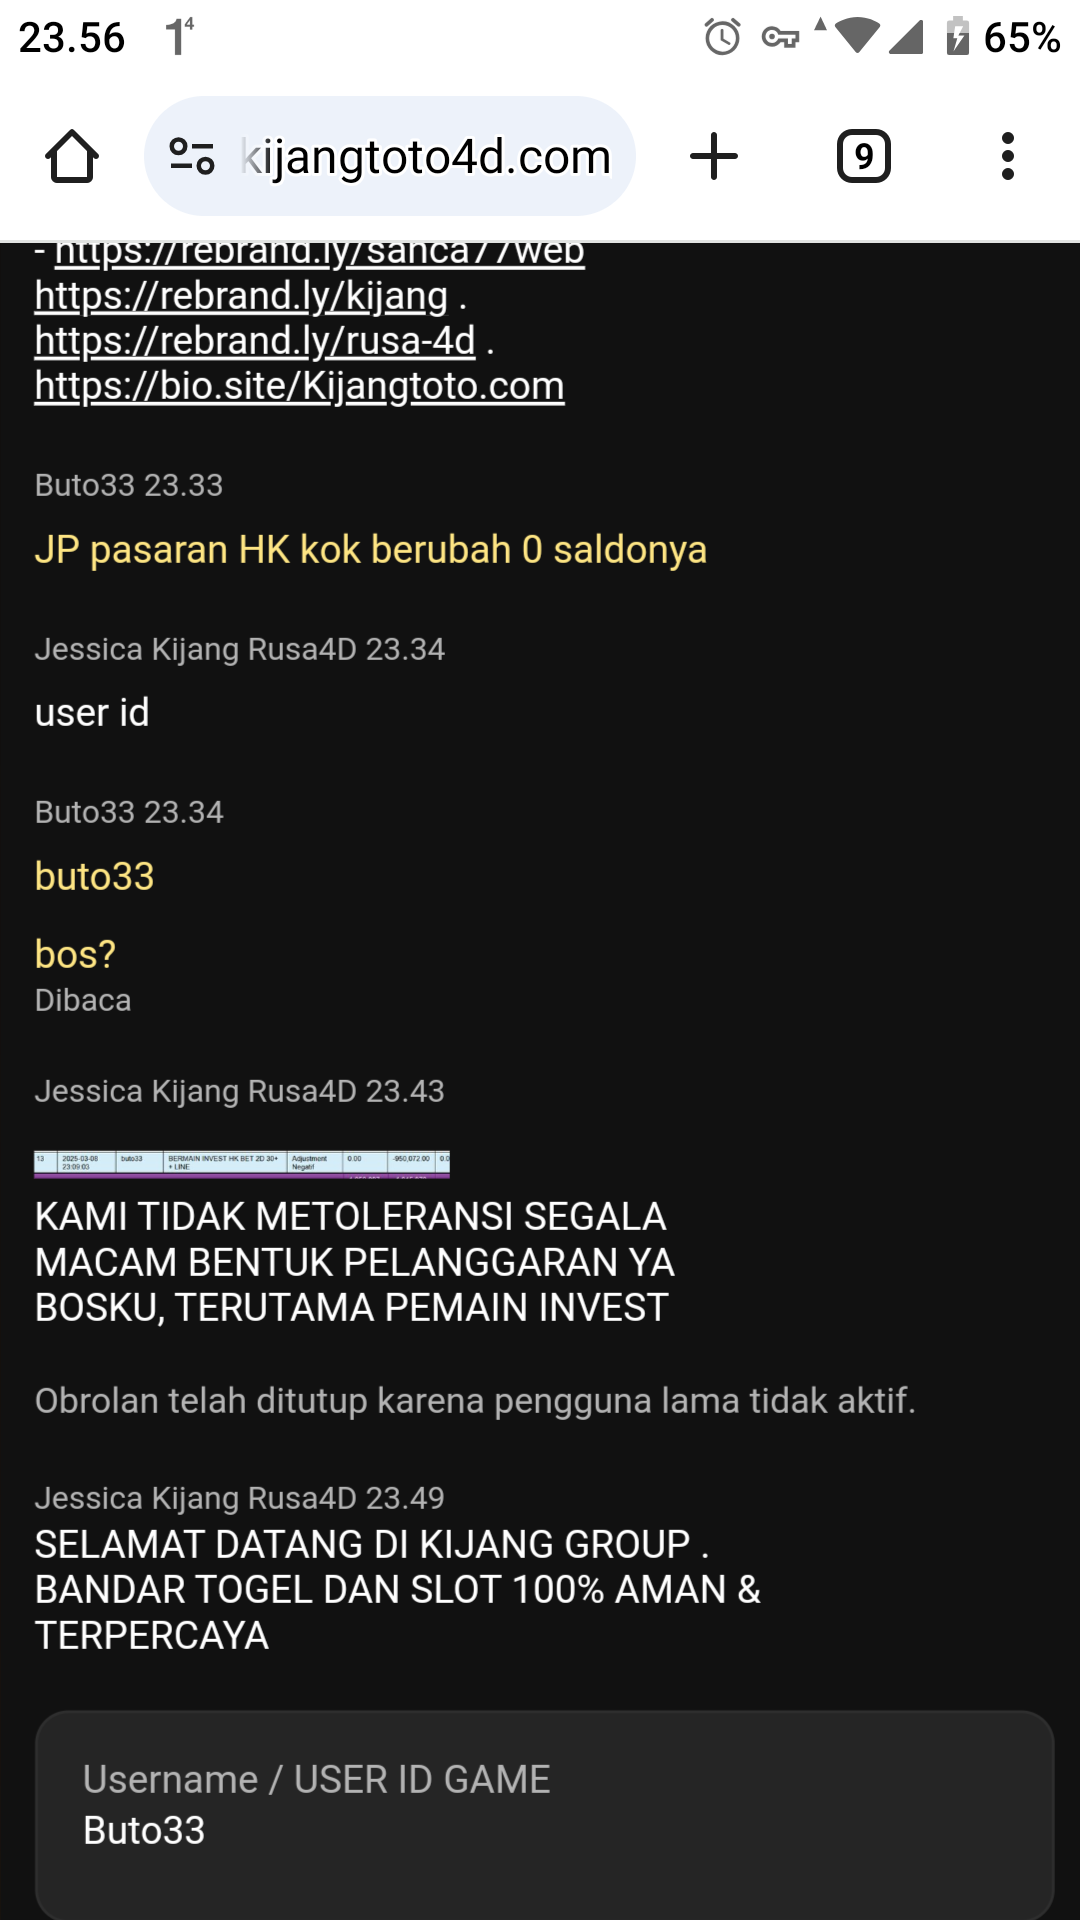Tap the 'JP pasaran HK' chat message
The height and width of the screenshot is (1920, 1080).
click(x=371, y=550)
